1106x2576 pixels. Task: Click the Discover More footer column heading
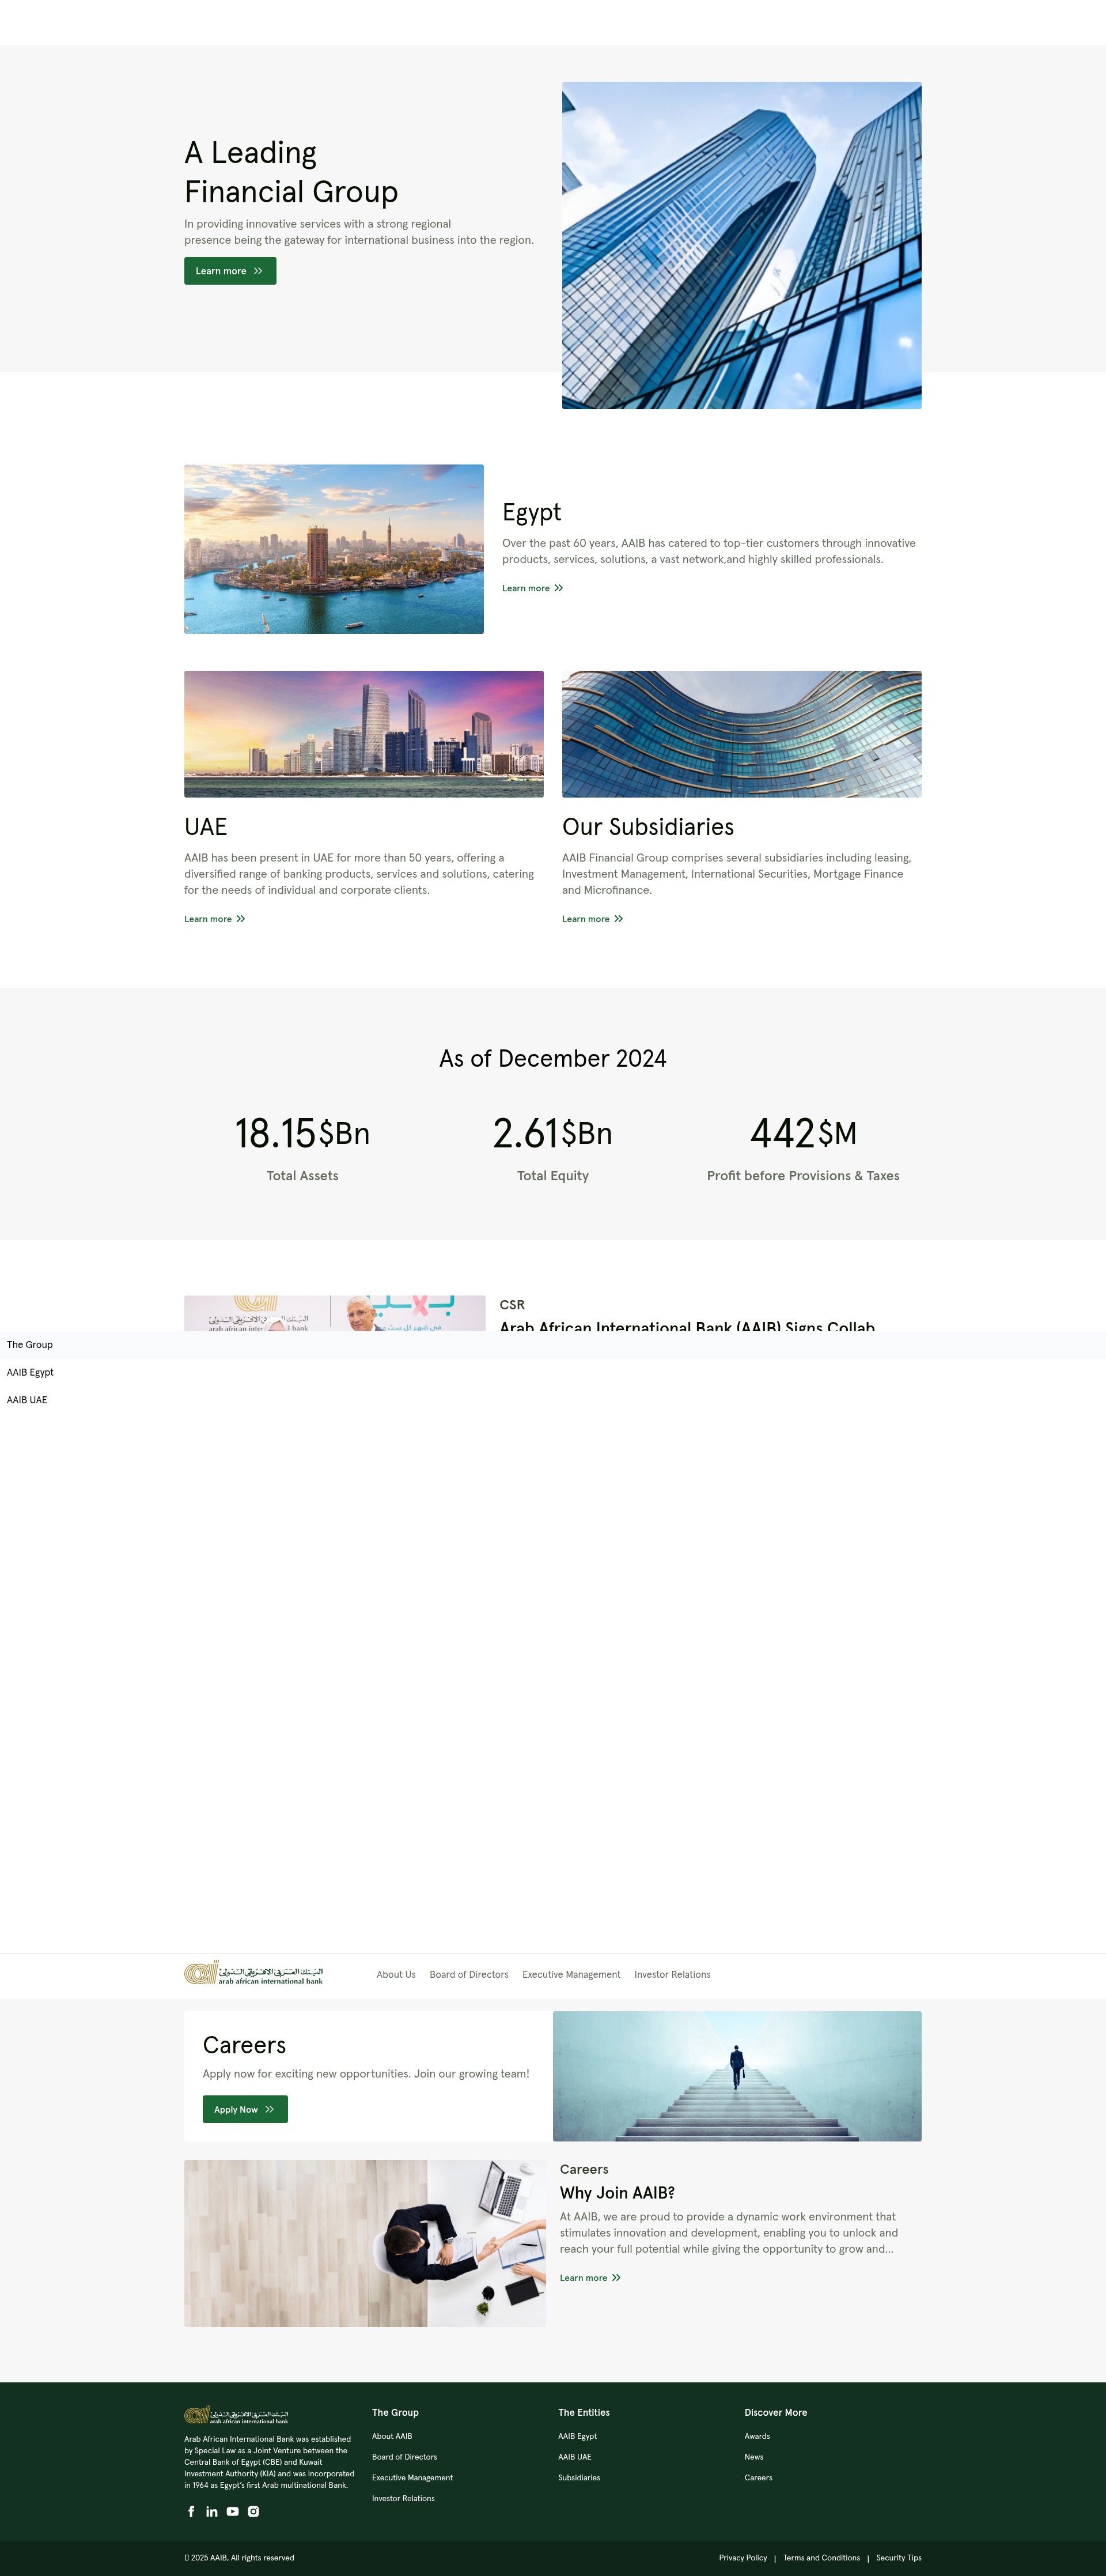point(775,2413)
